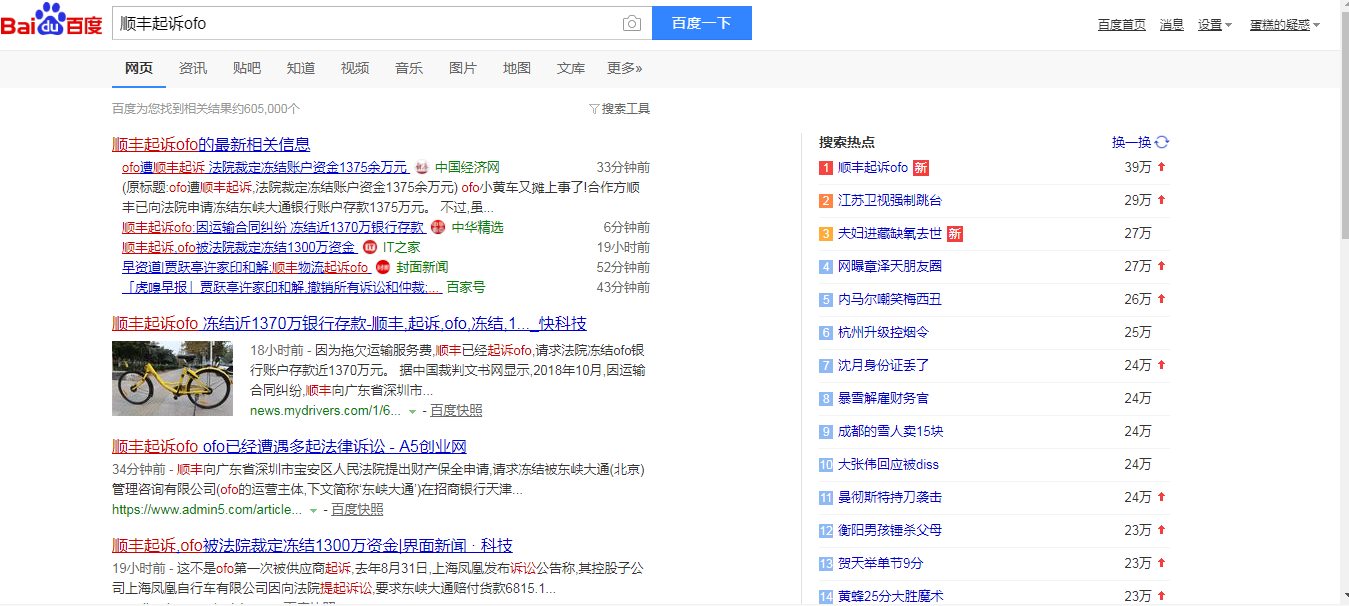This screenshot has height=606, width=1349.
Task: Switch to 资讯 tab
Action: [193, 68]
